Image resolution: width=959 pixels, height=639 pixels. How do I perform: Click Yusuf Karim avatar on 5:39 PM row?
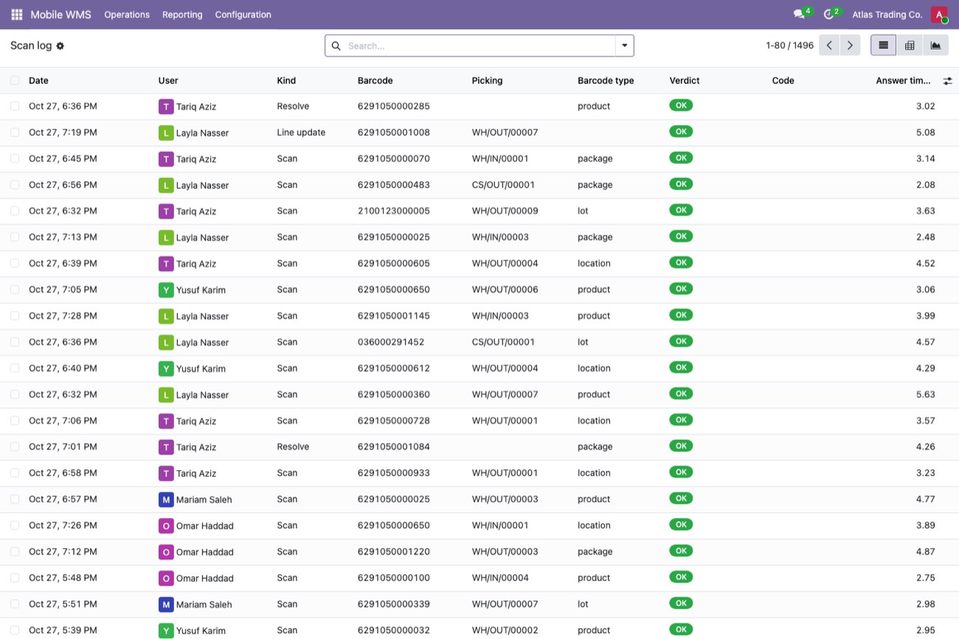click(166, 630)
